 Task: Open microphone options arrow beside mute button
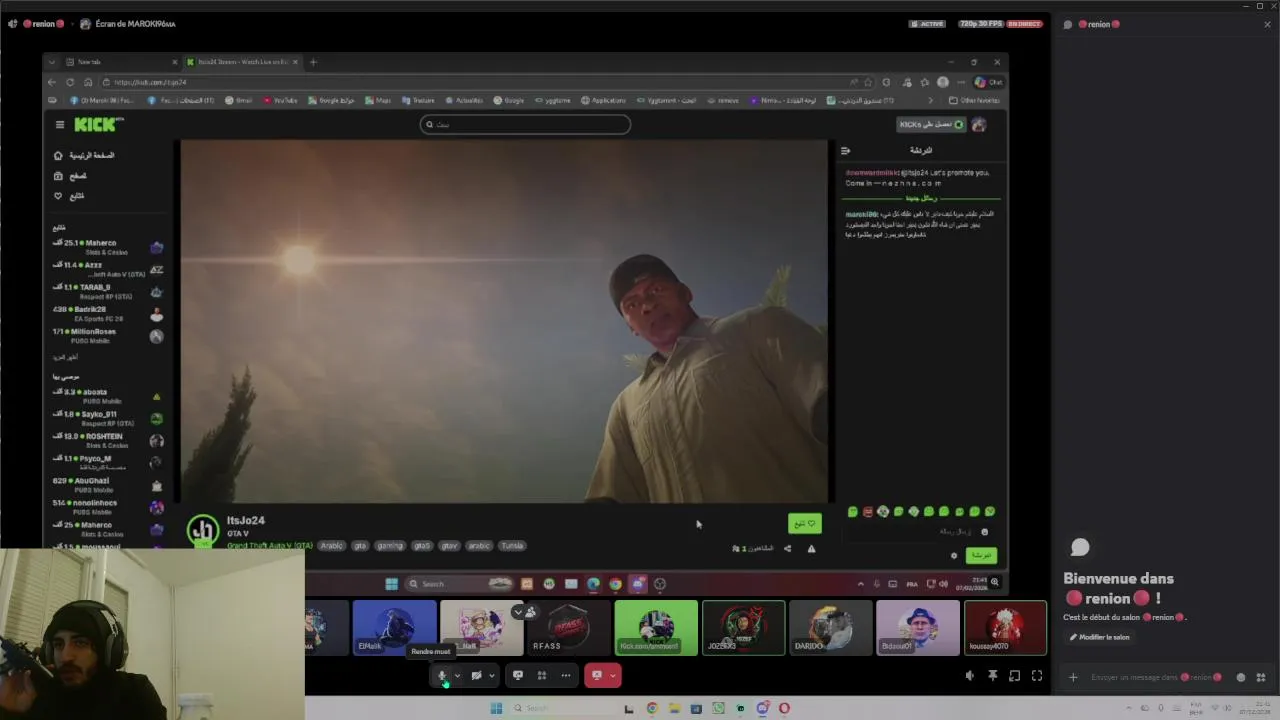click(457, 676)
